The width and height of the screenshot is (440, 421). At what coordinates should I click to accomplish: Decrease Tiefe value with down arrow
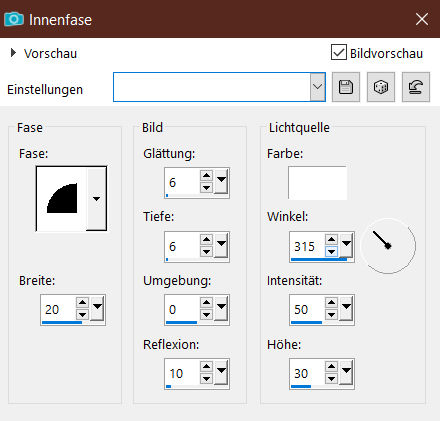pyautogui.click(x=206, y=252)
